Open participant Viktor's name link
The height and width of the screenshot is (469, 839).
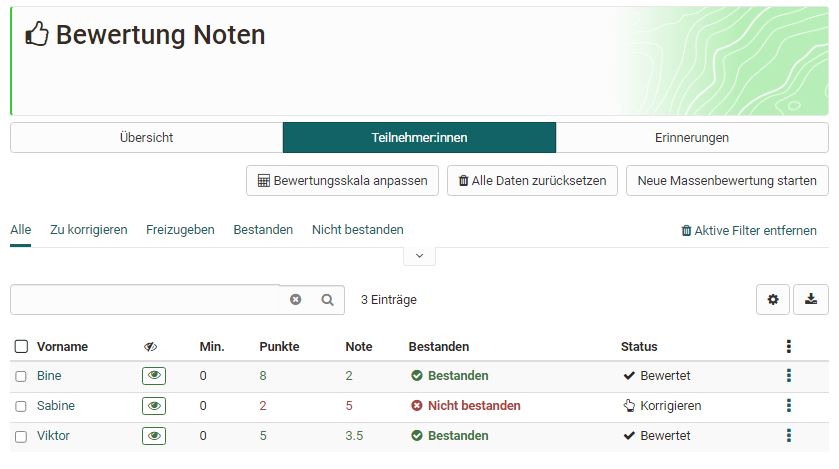pos(54,436)
